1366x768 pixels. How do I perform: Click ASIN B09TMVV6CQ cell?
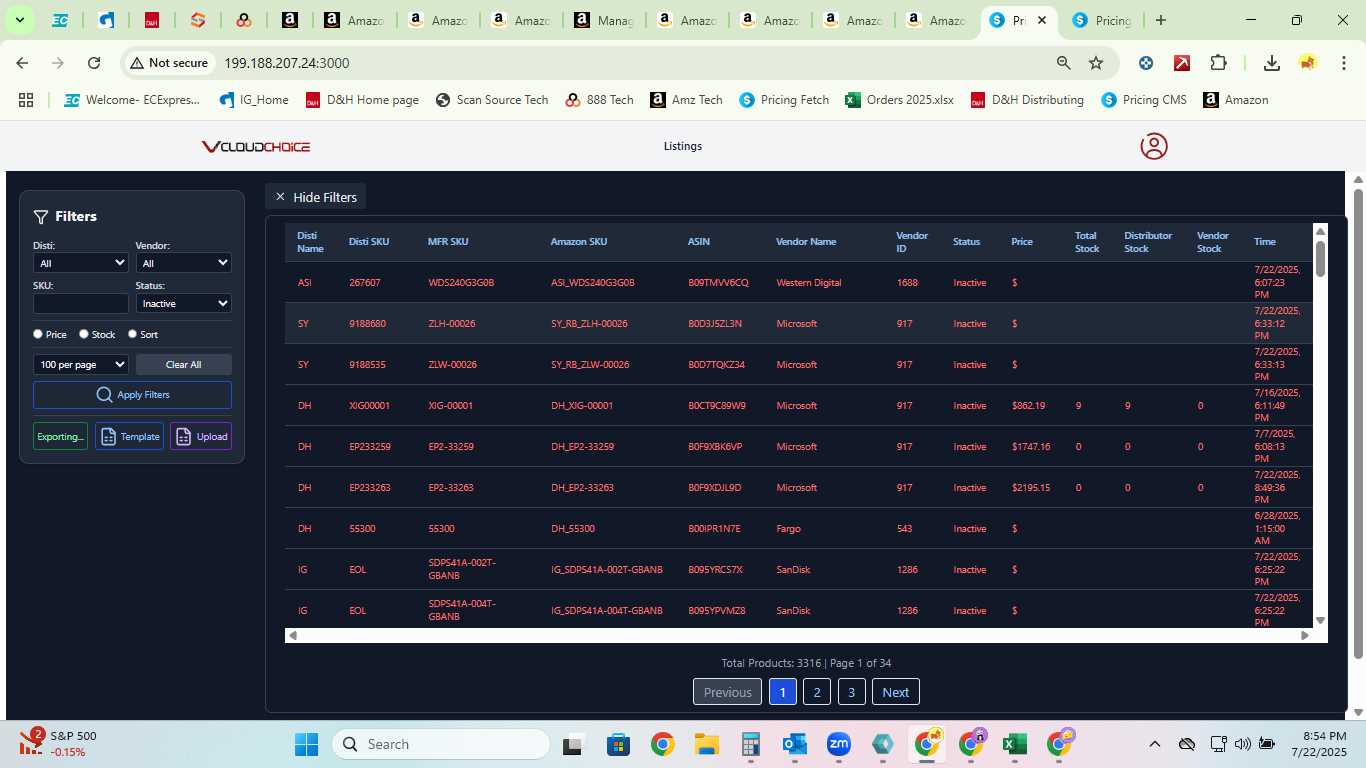718,283
